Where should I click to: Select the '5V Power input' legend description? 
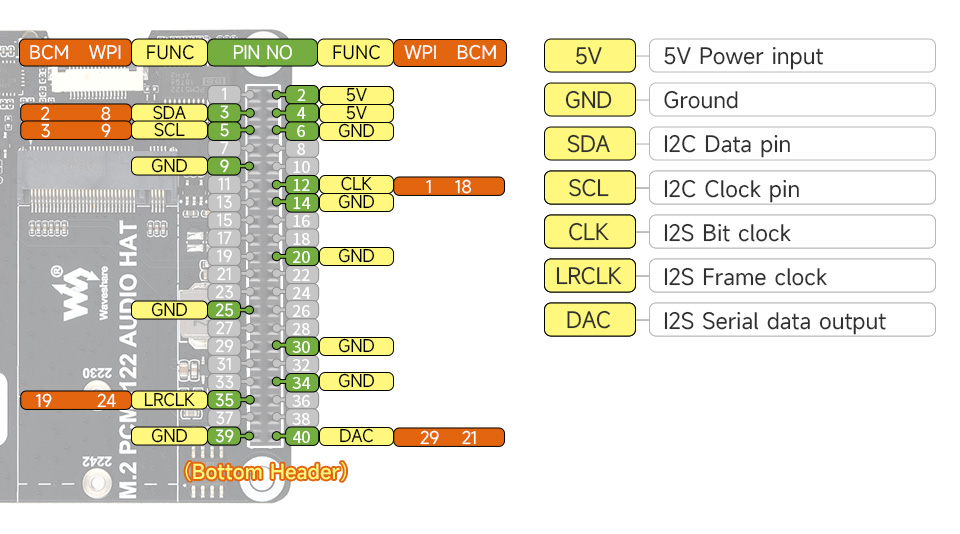(792, 56)
